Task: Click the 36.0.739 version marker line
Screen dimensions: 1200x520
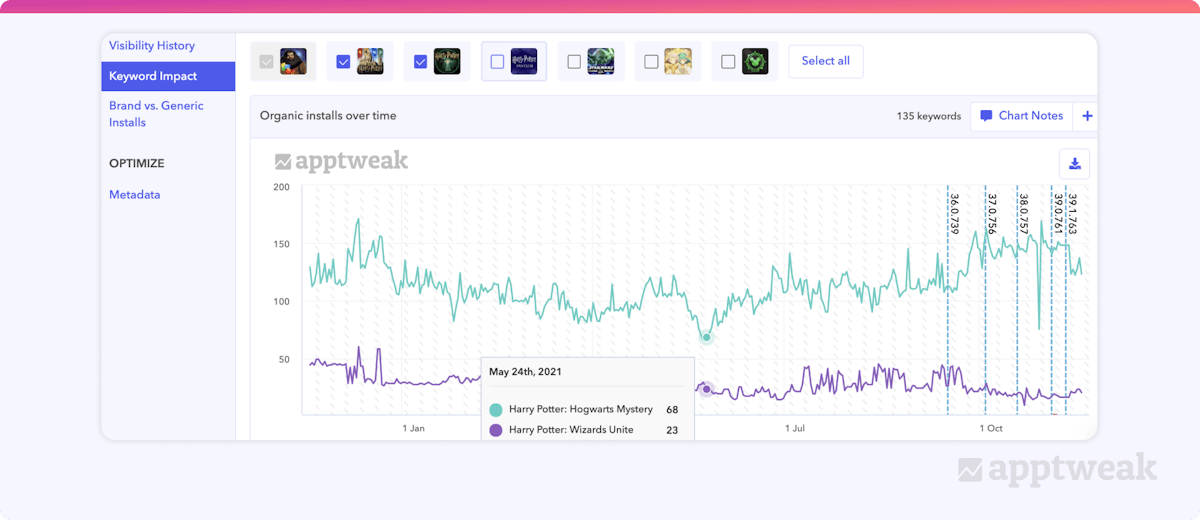Action: [x=947, y=300]
